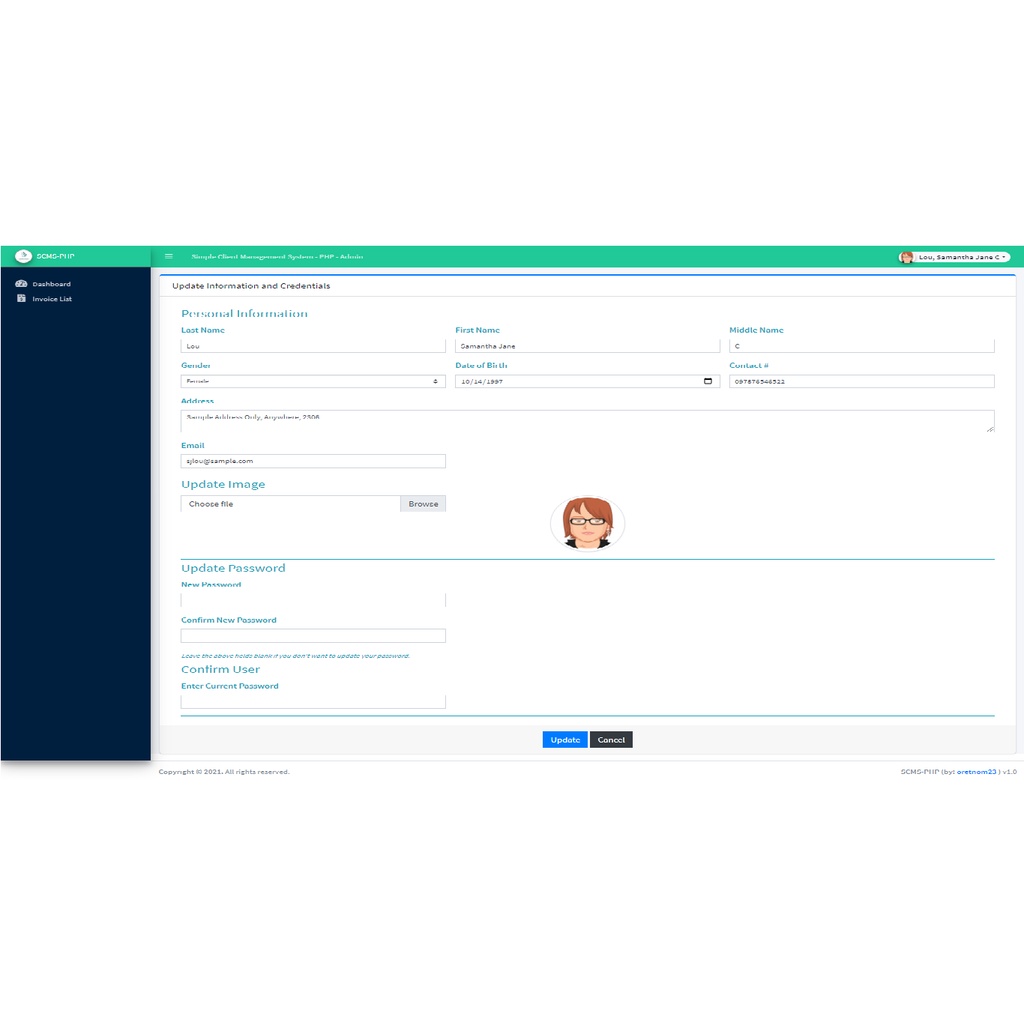Click the Invoice List icon in sidebar
Viewport: 1024px width, 1024px height.
[x=21, y=298]
